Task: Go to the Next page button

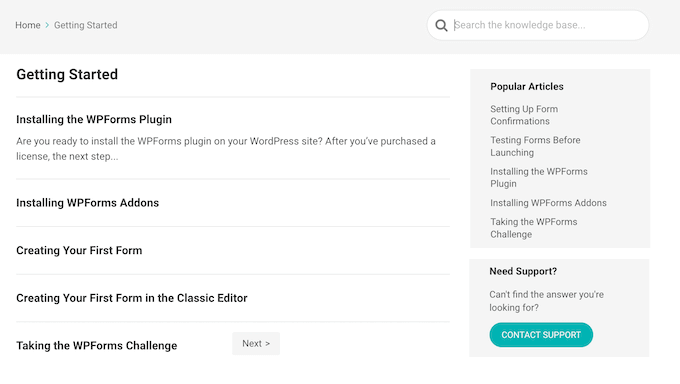Action: 256,344
